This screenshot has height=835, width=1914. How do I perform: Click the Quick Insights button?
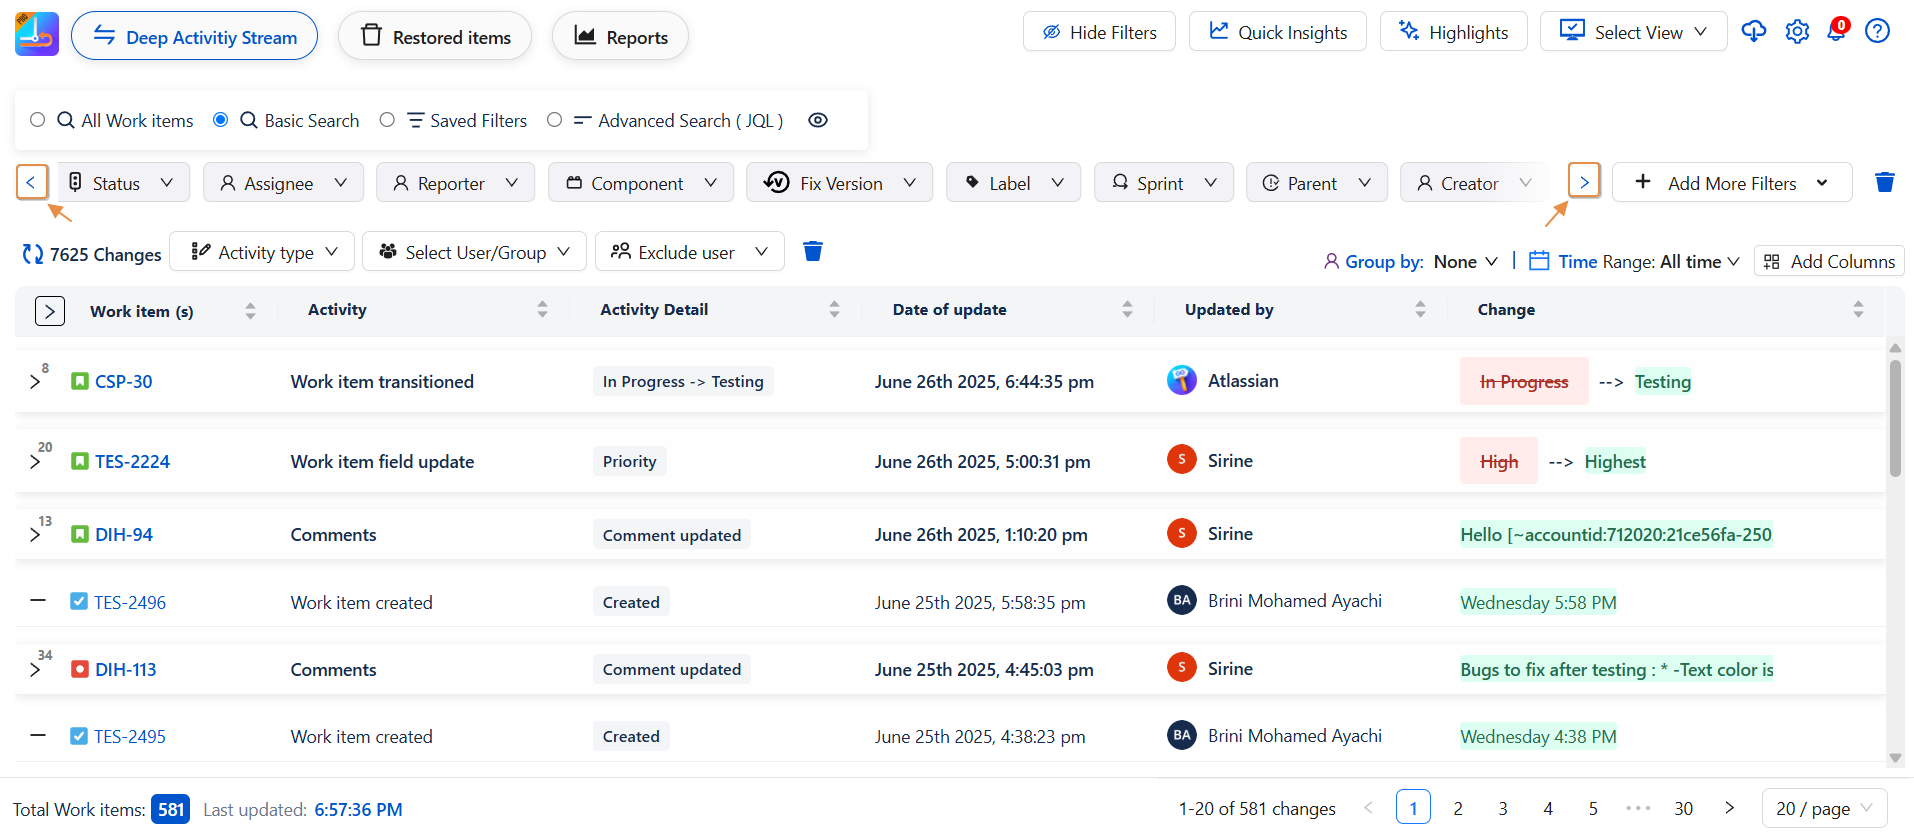1277,32
